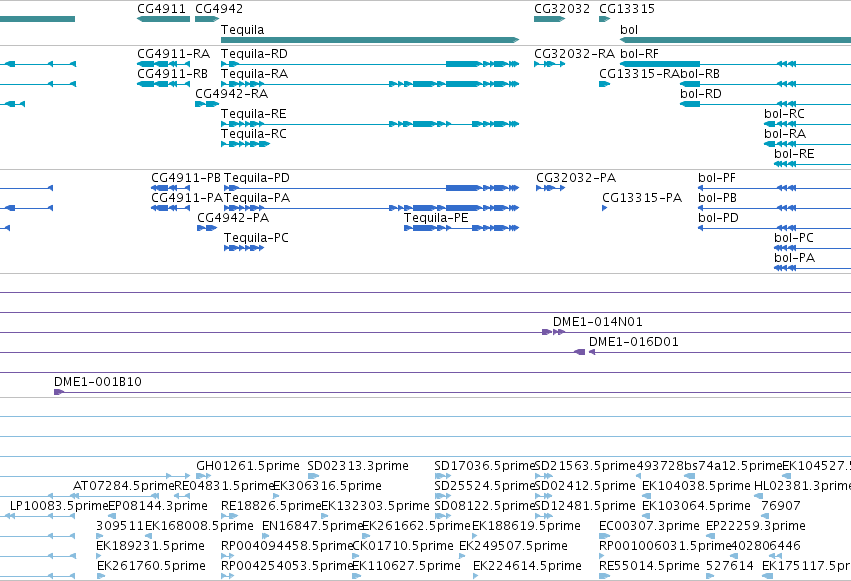Click the SD02313.3prime EST label
Viewport: 851px width, 581px height.
click(x=358, y=467)
